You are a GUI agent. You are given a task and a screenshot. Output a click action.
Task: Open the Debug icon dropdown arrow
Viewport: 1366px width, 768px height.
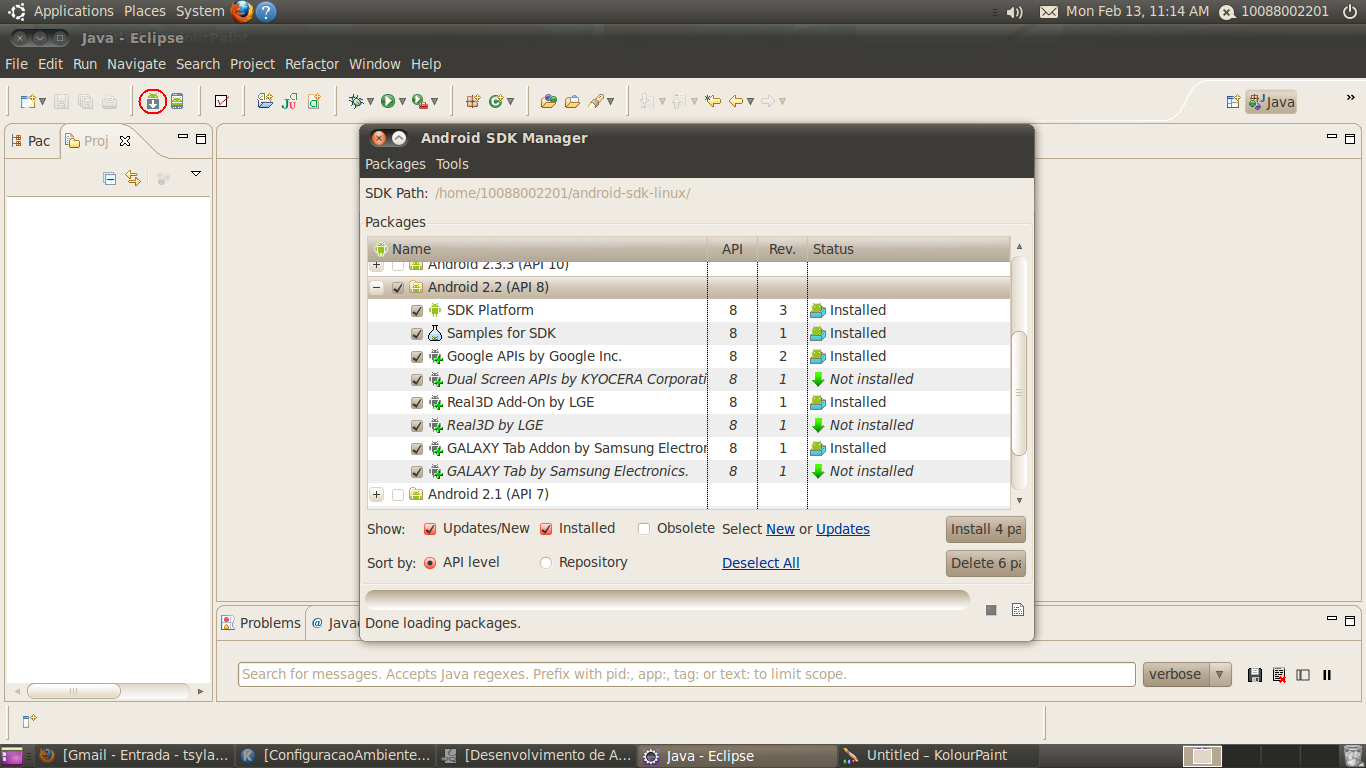370,102
